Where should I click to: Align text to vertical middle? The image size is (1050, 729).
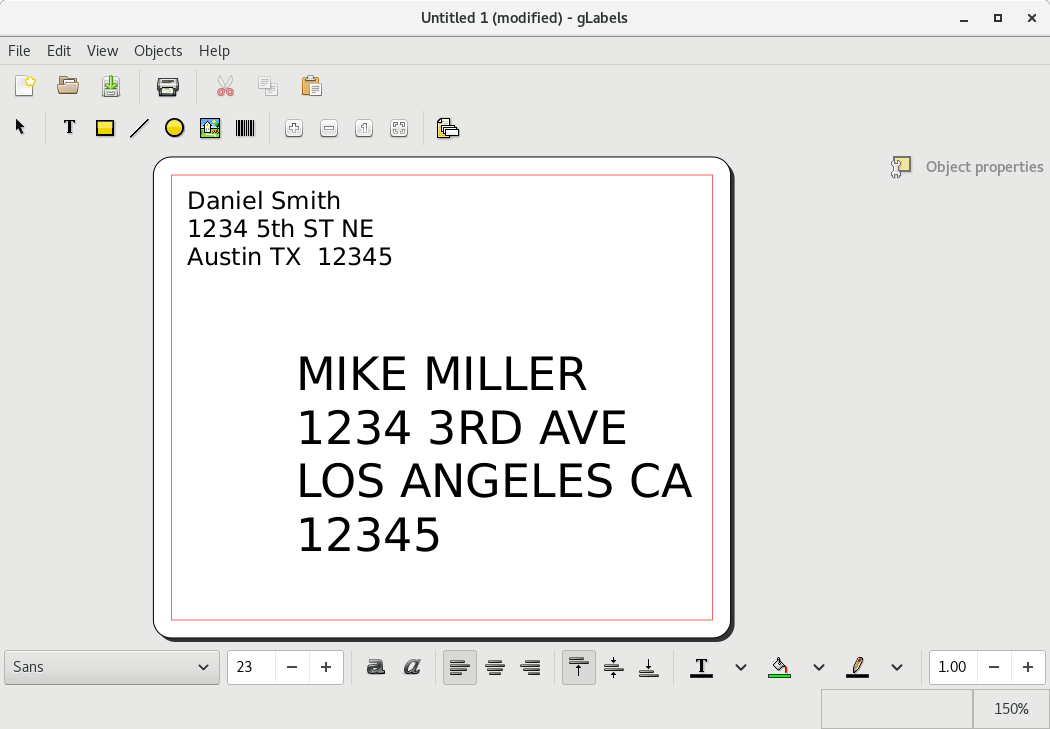613,667
